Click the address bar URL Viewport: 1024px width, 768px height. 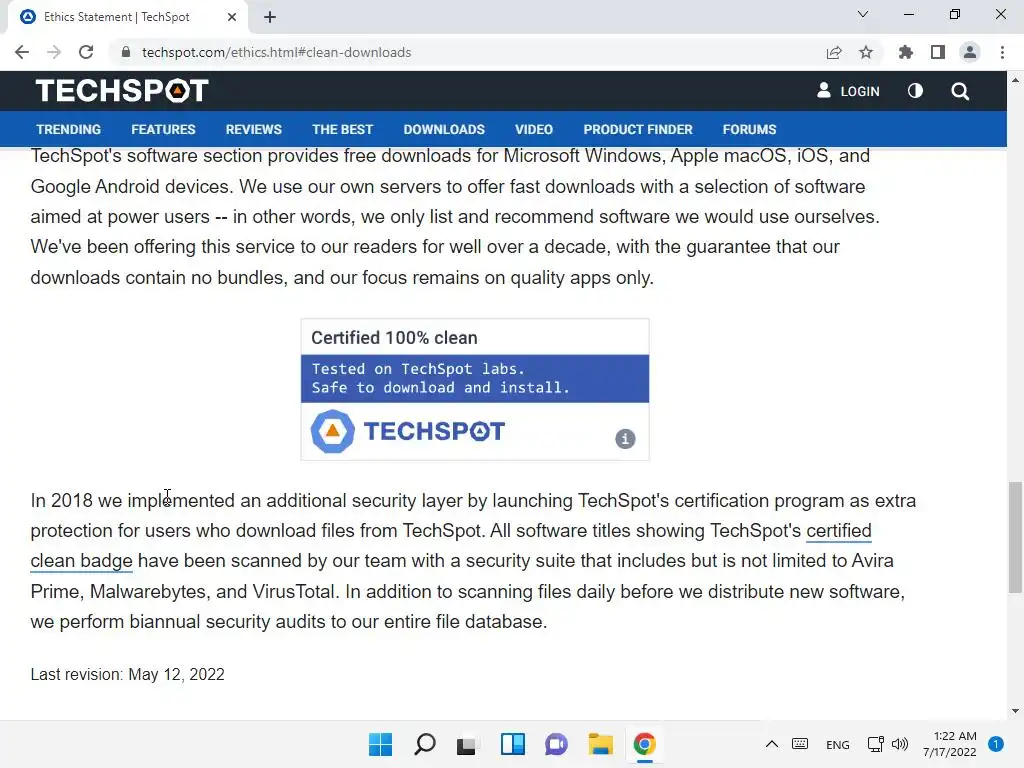coord(276,52)
